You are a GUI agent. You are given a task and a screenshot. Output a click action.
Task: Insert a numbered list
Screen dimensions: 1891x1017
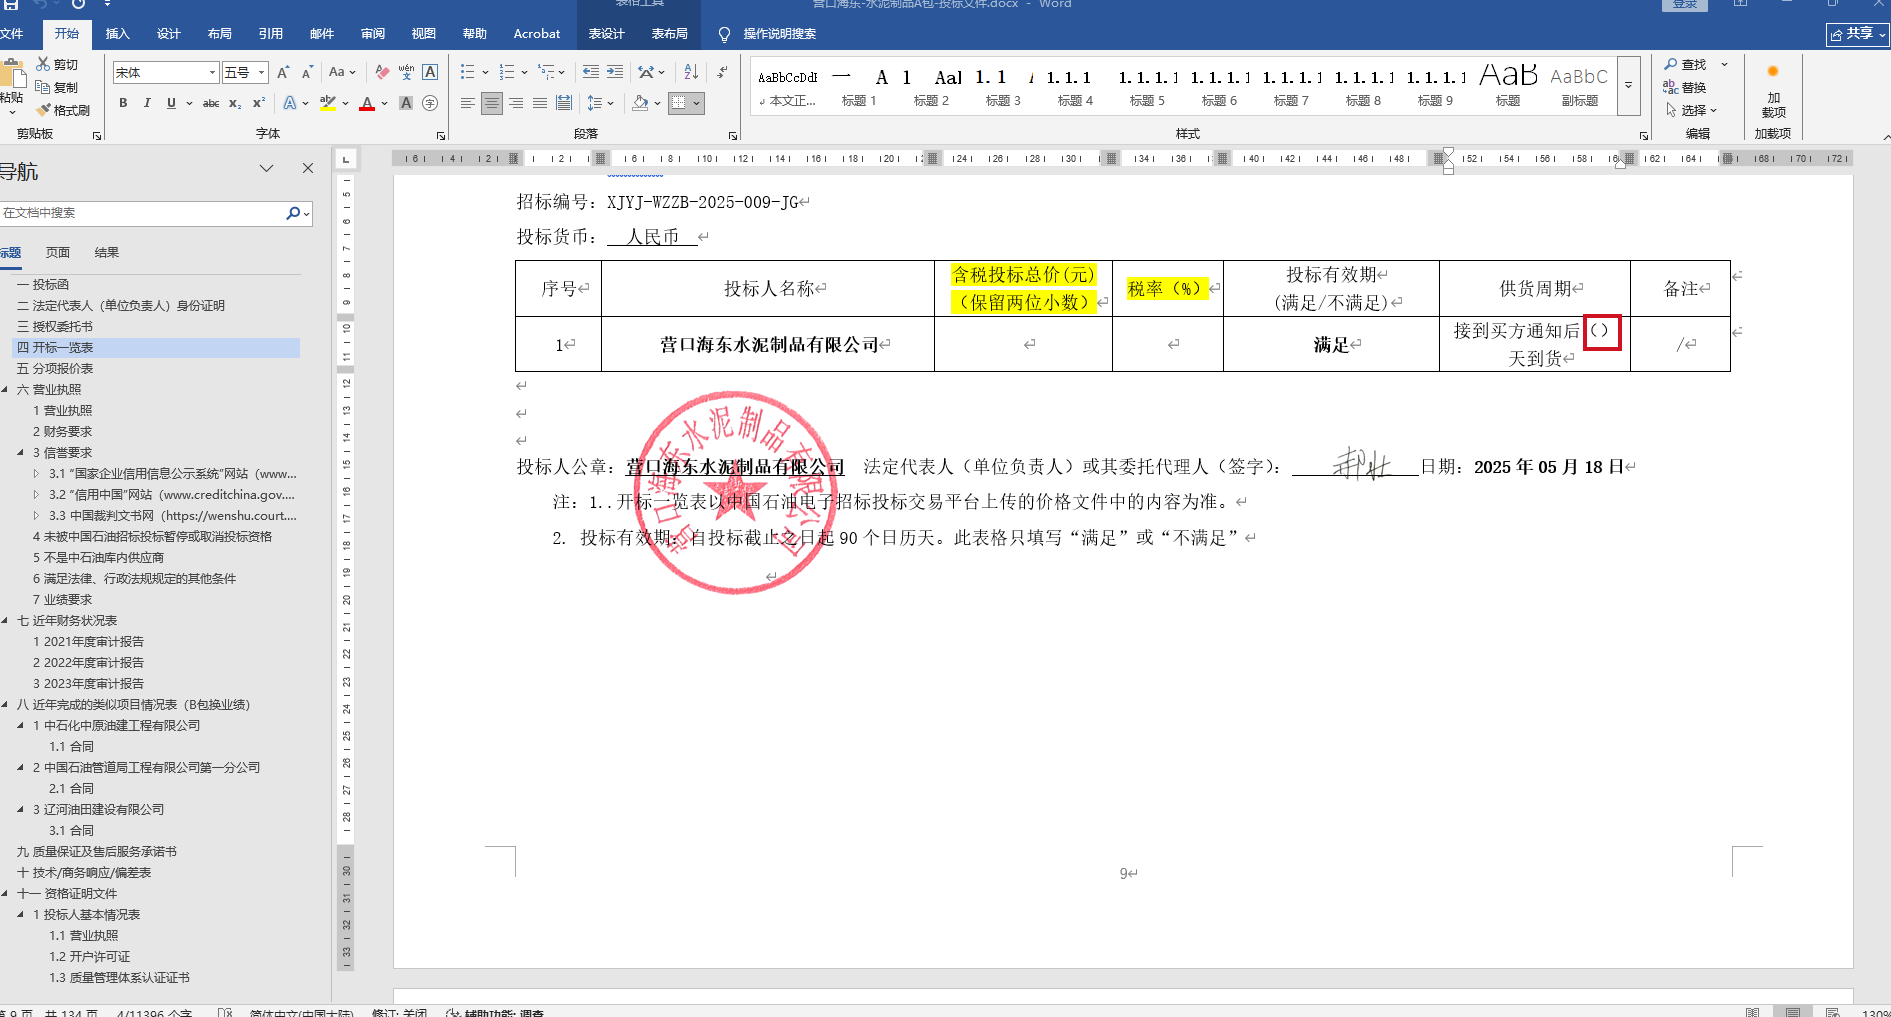coord(507,72)
